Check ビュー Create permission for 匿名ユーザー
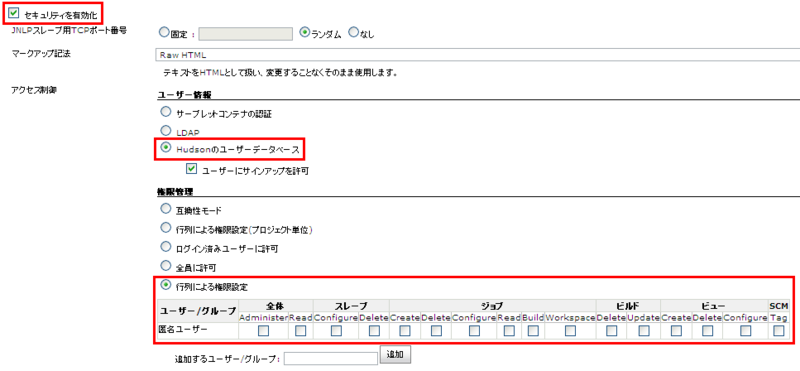 pyautogui.click(x=676, y=331)
